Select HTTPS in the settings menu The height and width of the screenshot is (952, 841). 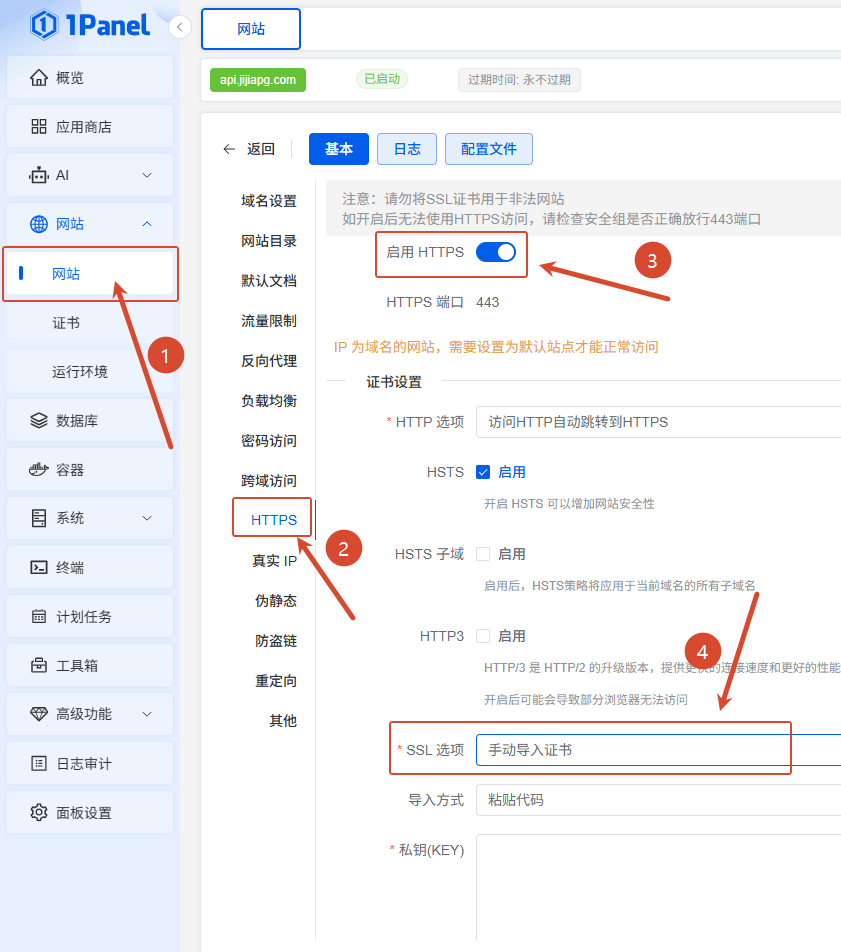274,520
